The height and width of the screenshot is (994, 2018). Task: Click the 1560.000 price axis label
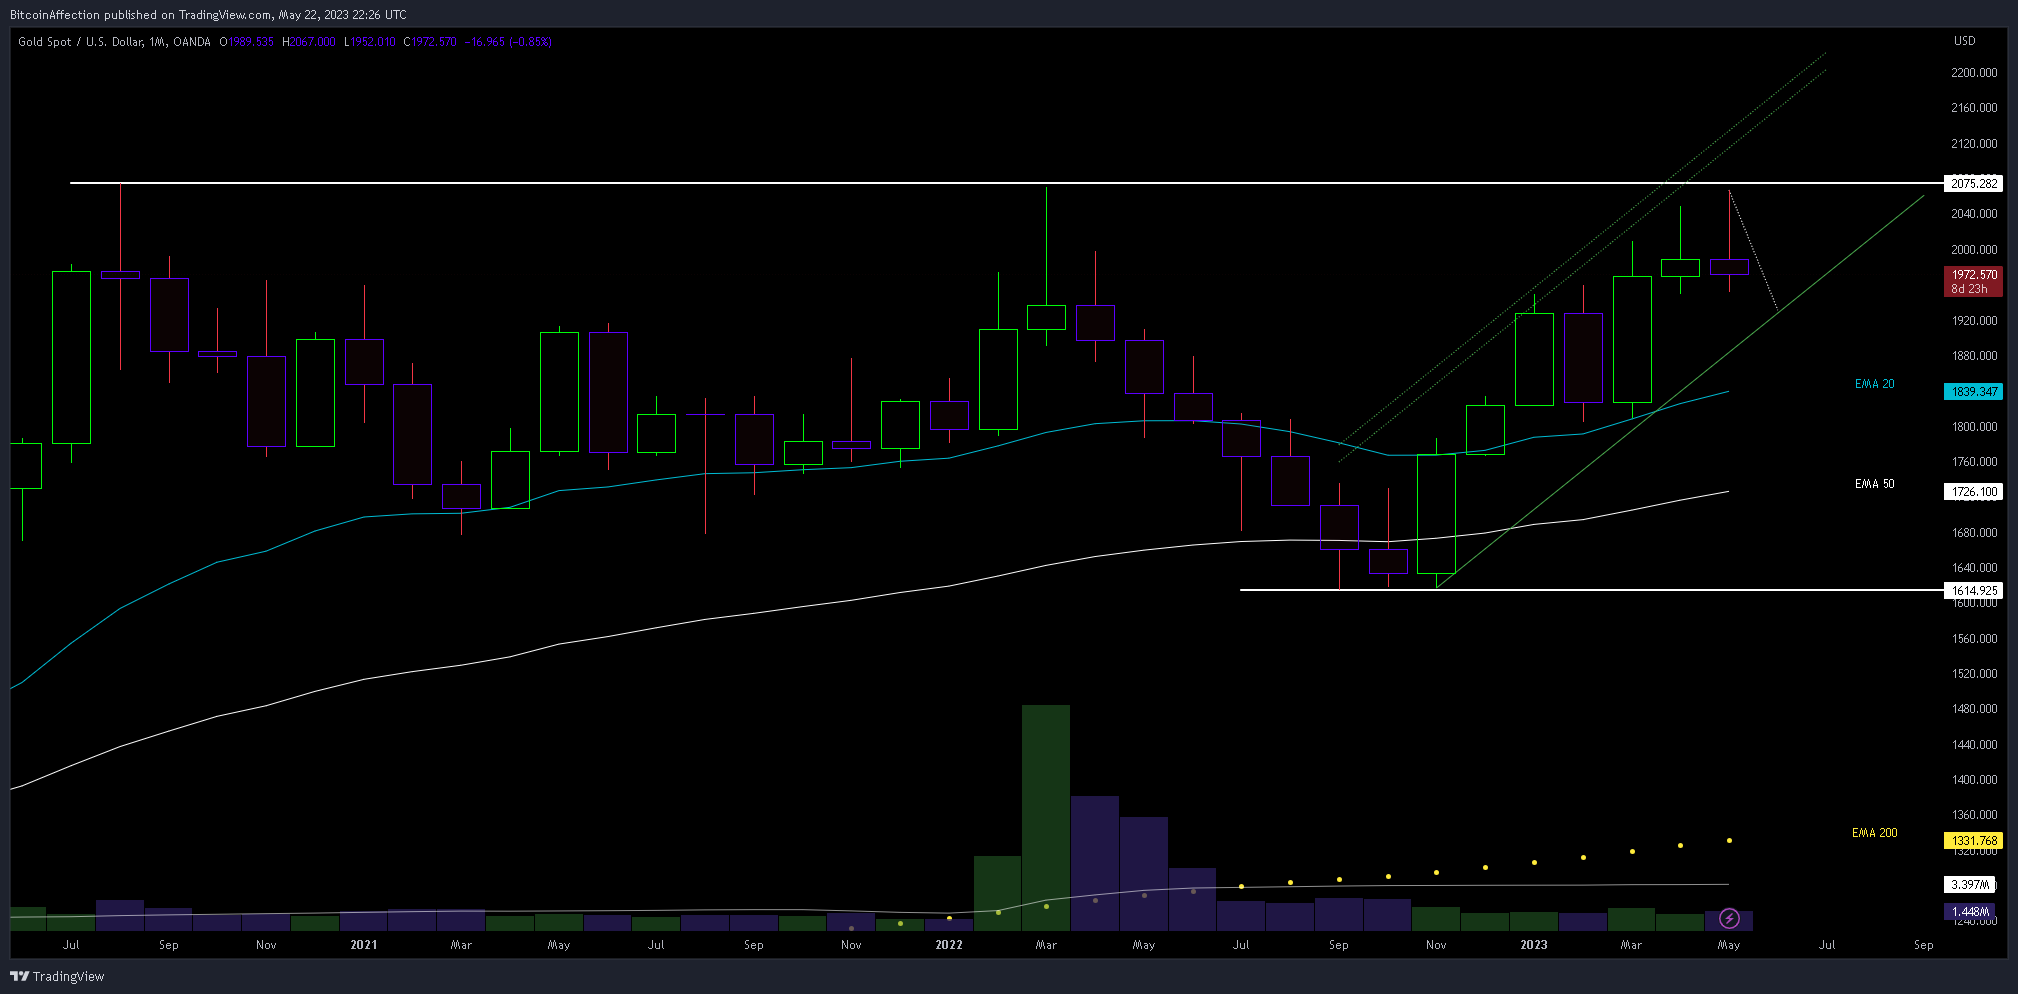click(1974, 639)
